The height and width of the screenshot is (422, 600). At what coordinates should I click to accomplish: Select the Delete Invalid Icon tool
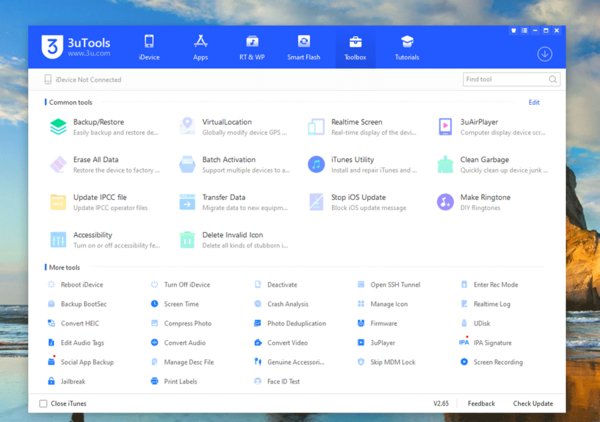[x=187, y=240]
